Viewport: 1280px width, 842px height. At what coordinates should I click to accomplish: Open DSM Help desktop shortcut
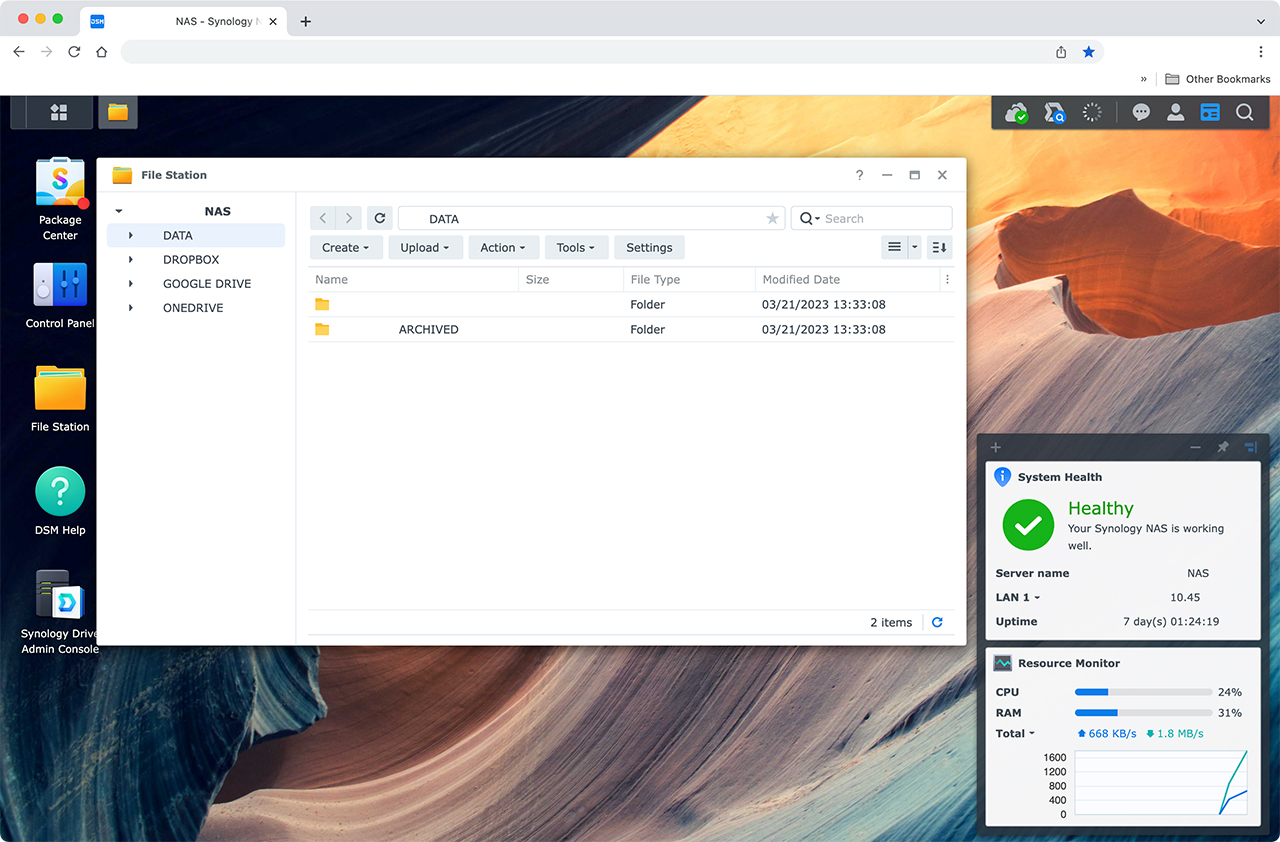coord(60,502)
